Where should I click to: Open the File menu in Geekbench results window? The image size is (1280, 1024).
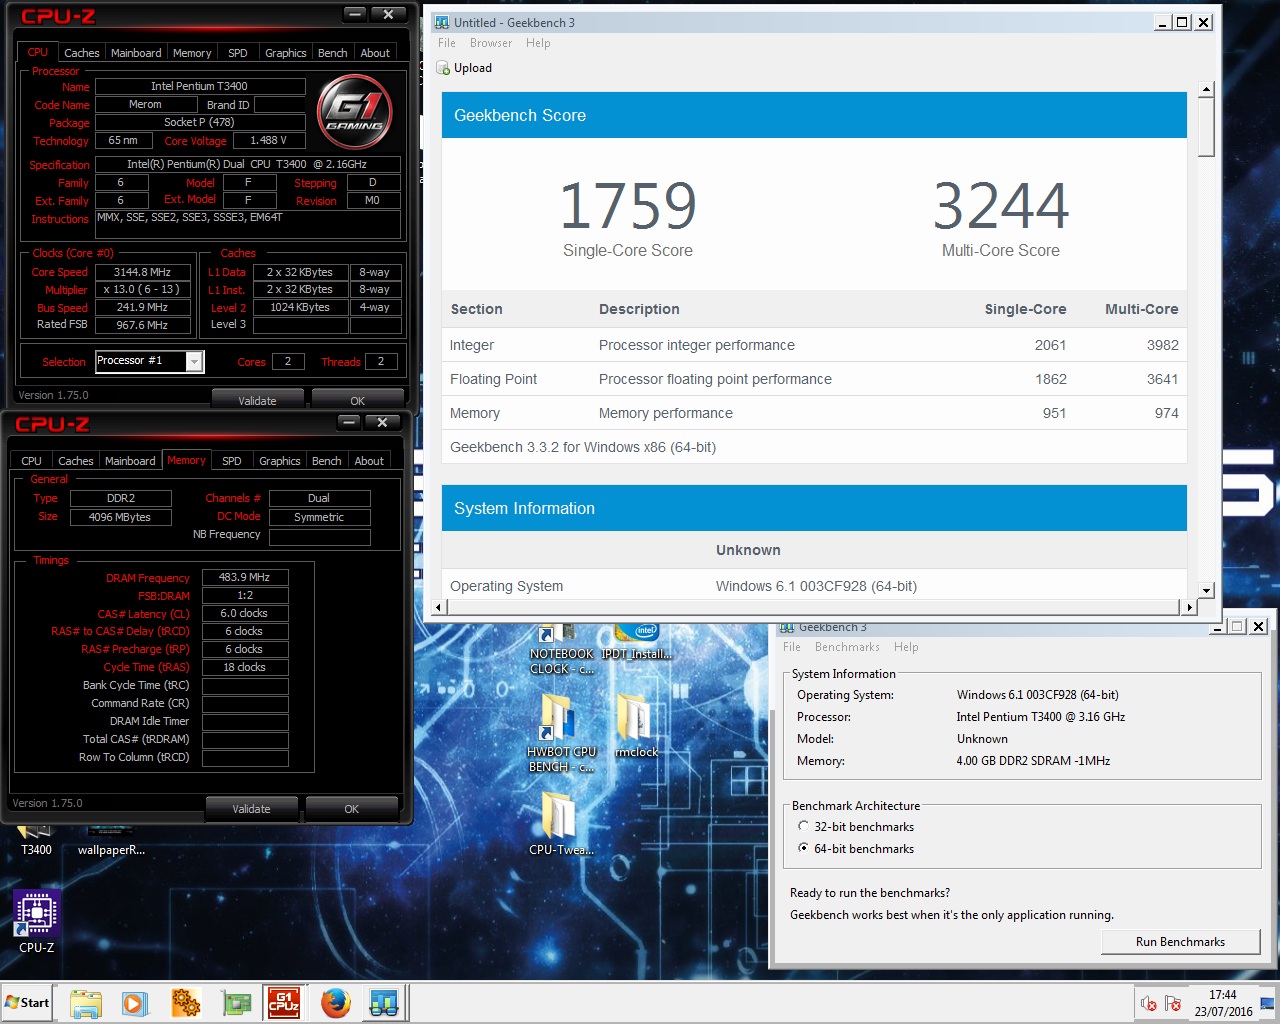447,43
